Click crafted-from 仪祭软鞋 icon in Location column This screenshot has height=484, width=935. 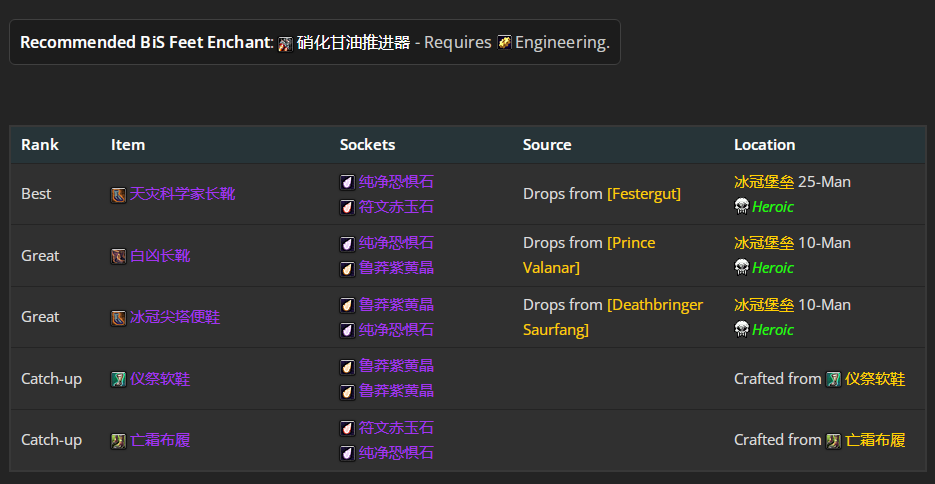click(833, 379)
